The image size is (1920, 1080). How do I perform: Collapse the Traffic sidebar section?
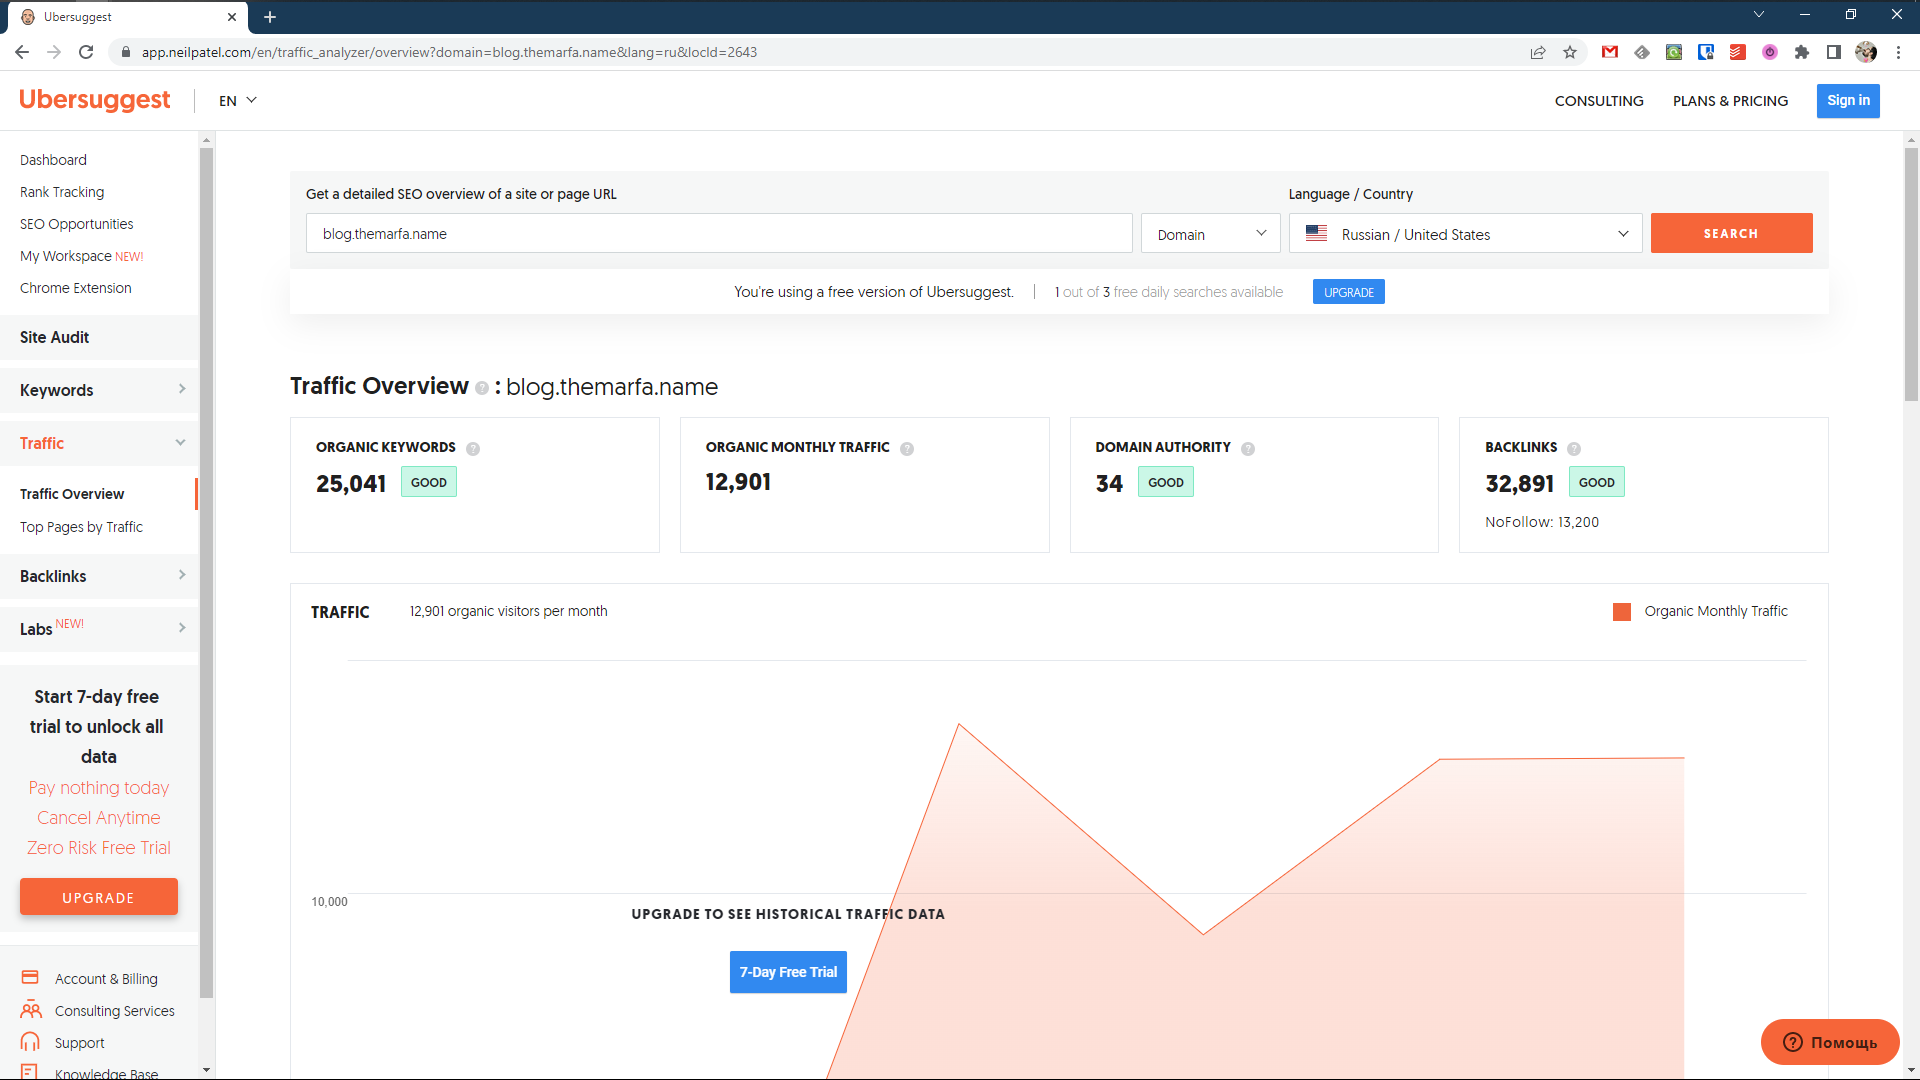coord(100,443)
